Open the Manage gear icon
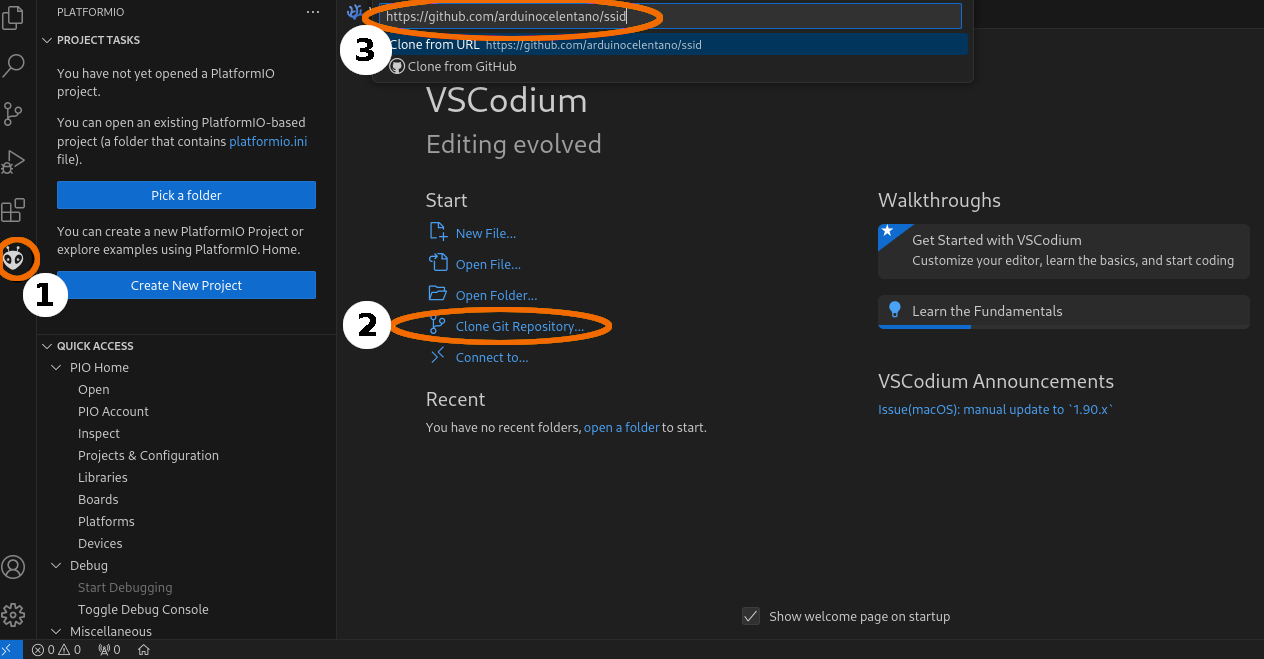Image resolution: width=1264 pixels, height=659 pixels. [13, 614]
